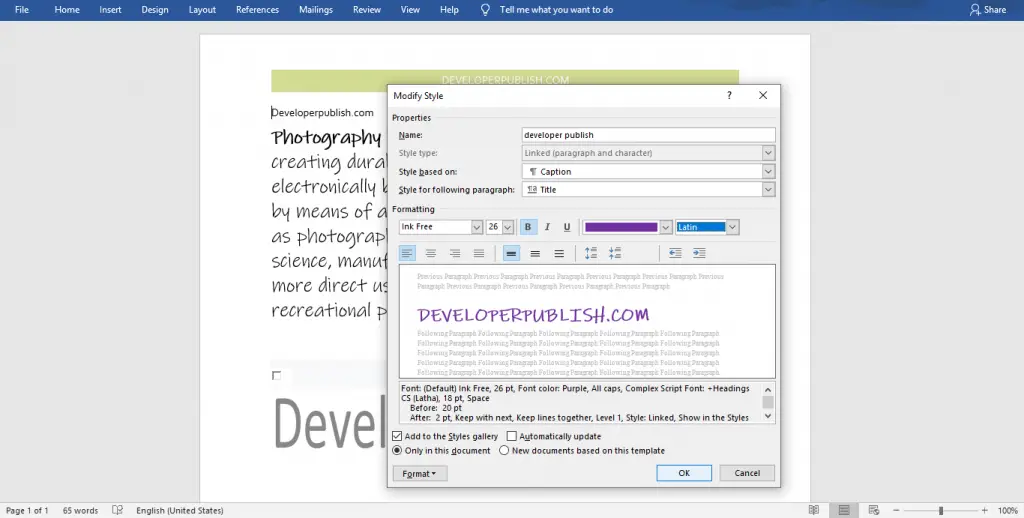Switch to the Home tab
Image resolution: width=1024 pixels, height=518 pixels.
(x=67, y=10)
